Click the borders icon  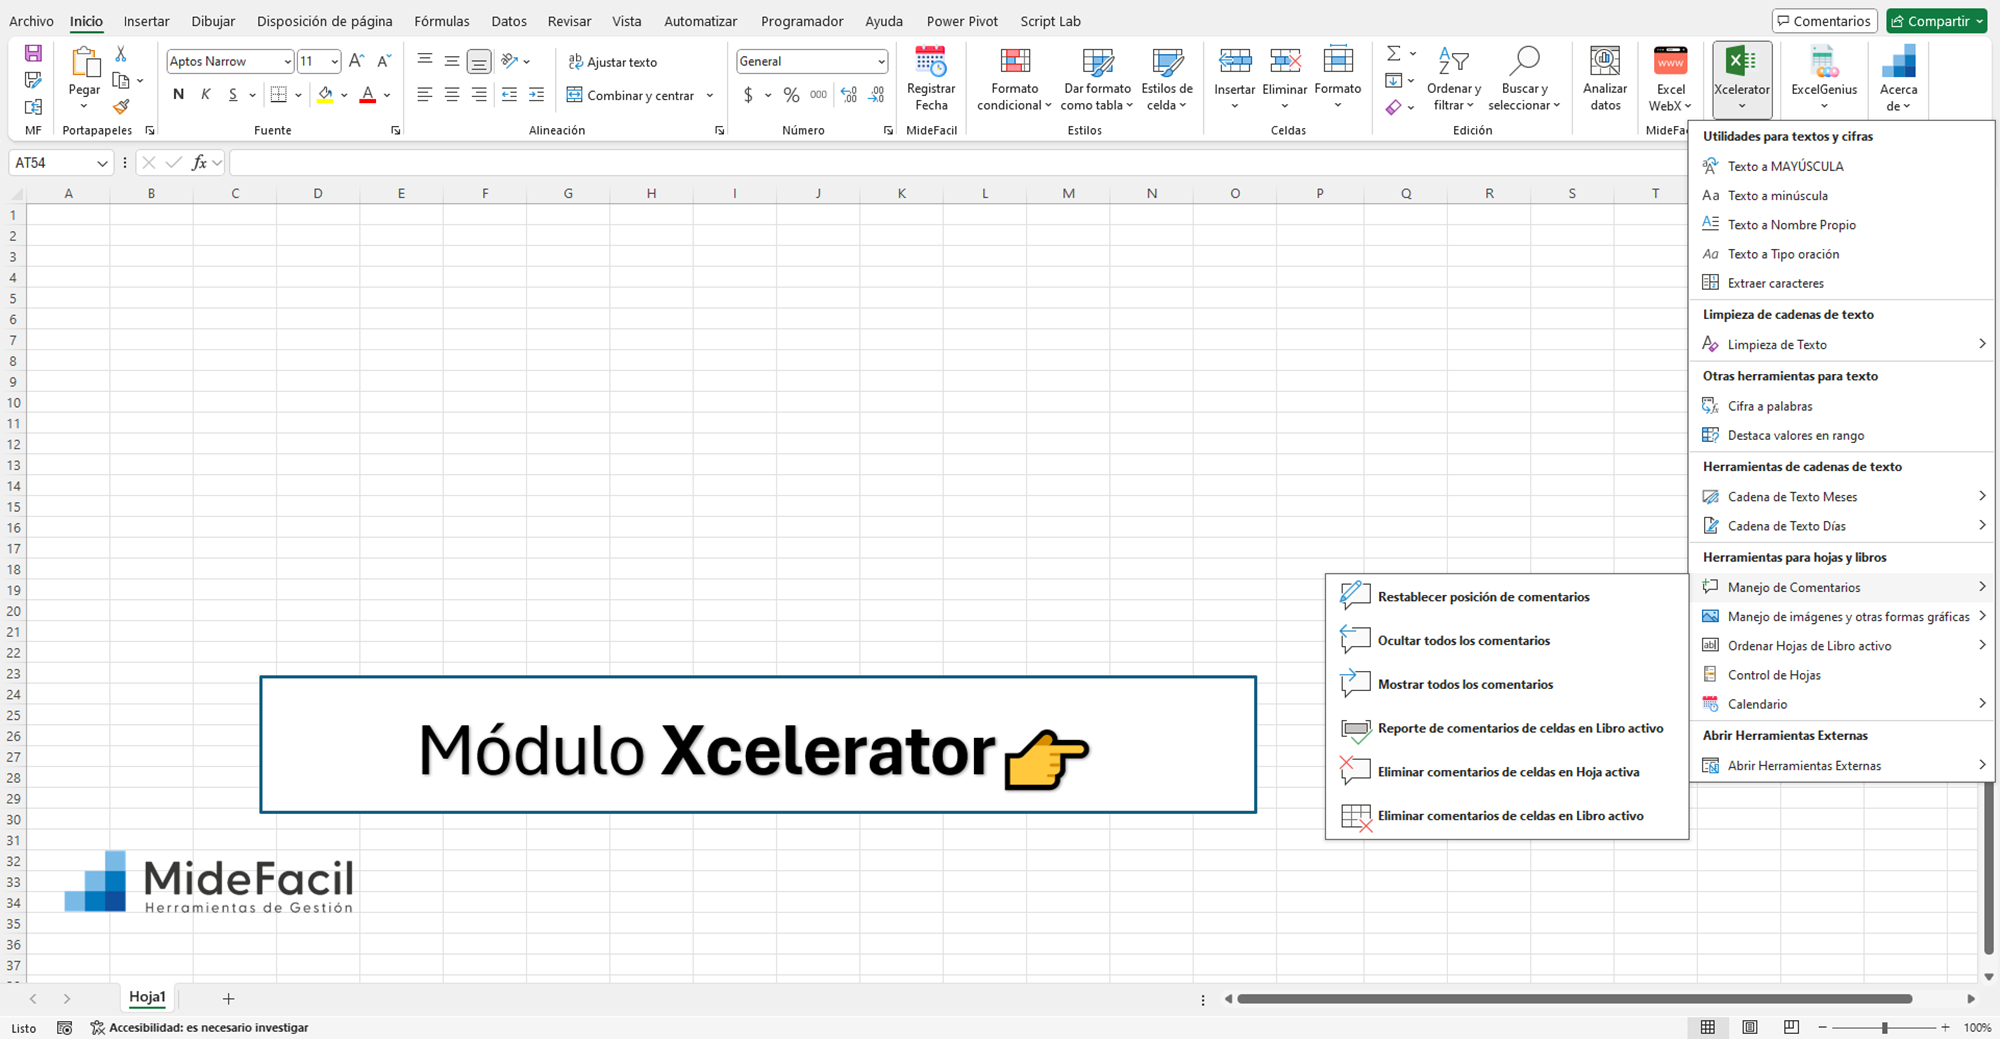[279, 95]
